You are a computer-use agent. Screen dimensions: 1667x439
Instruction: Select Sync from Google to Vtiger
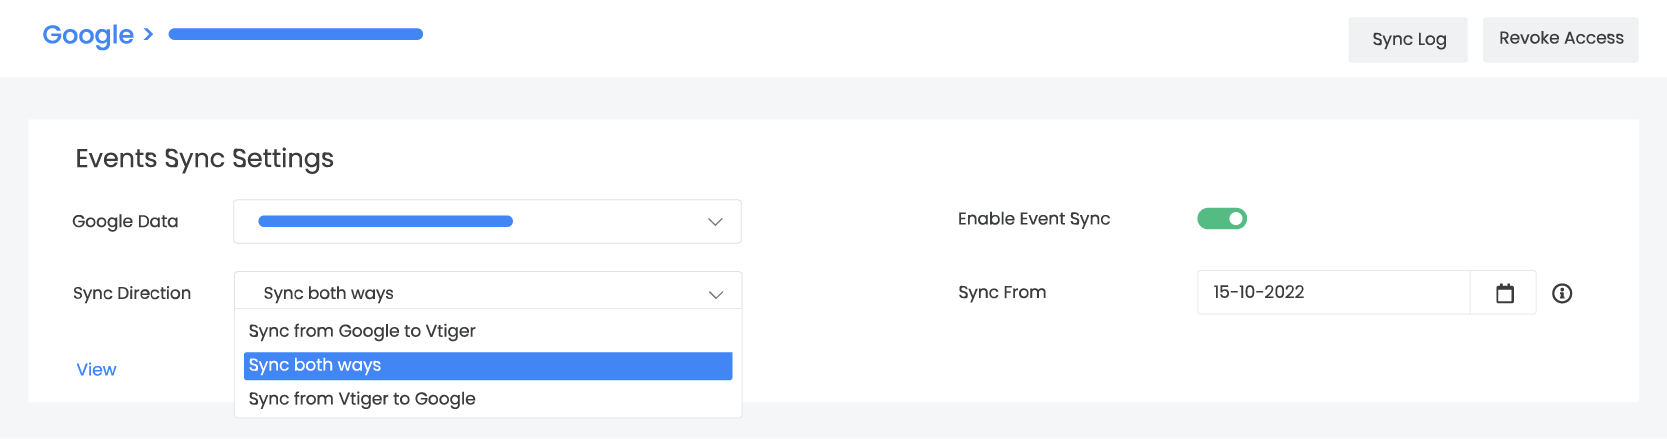pyautogui.click(x=362, y=331)
